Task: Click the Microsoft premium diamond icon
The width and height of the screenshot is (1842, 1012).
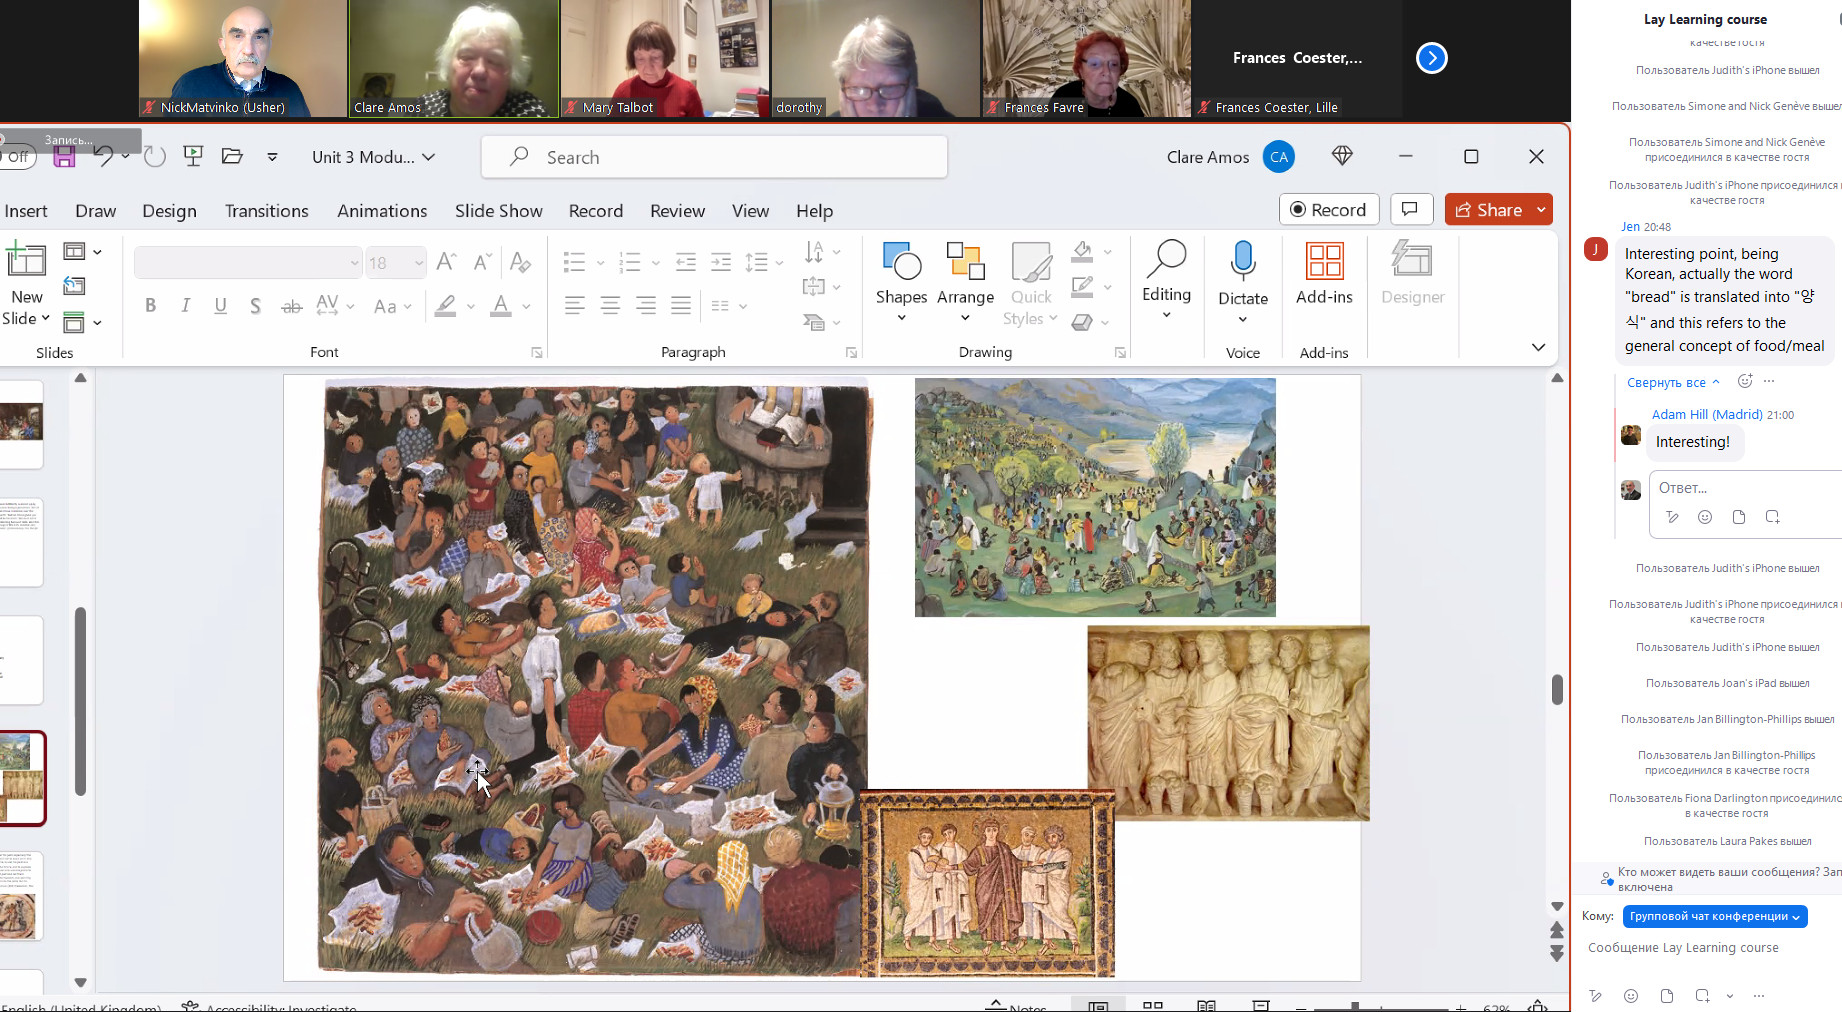Action: pyautogui.click(x=1342, y=156)
